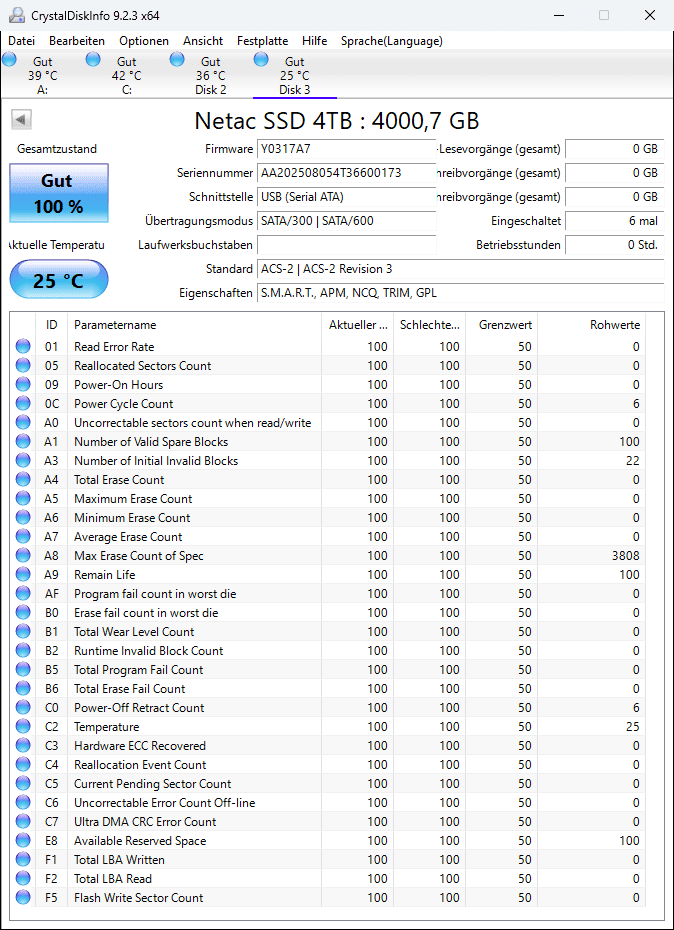Click status orb for Power-On Hours
The image size is (674, 930).
(x=23, y=385)
